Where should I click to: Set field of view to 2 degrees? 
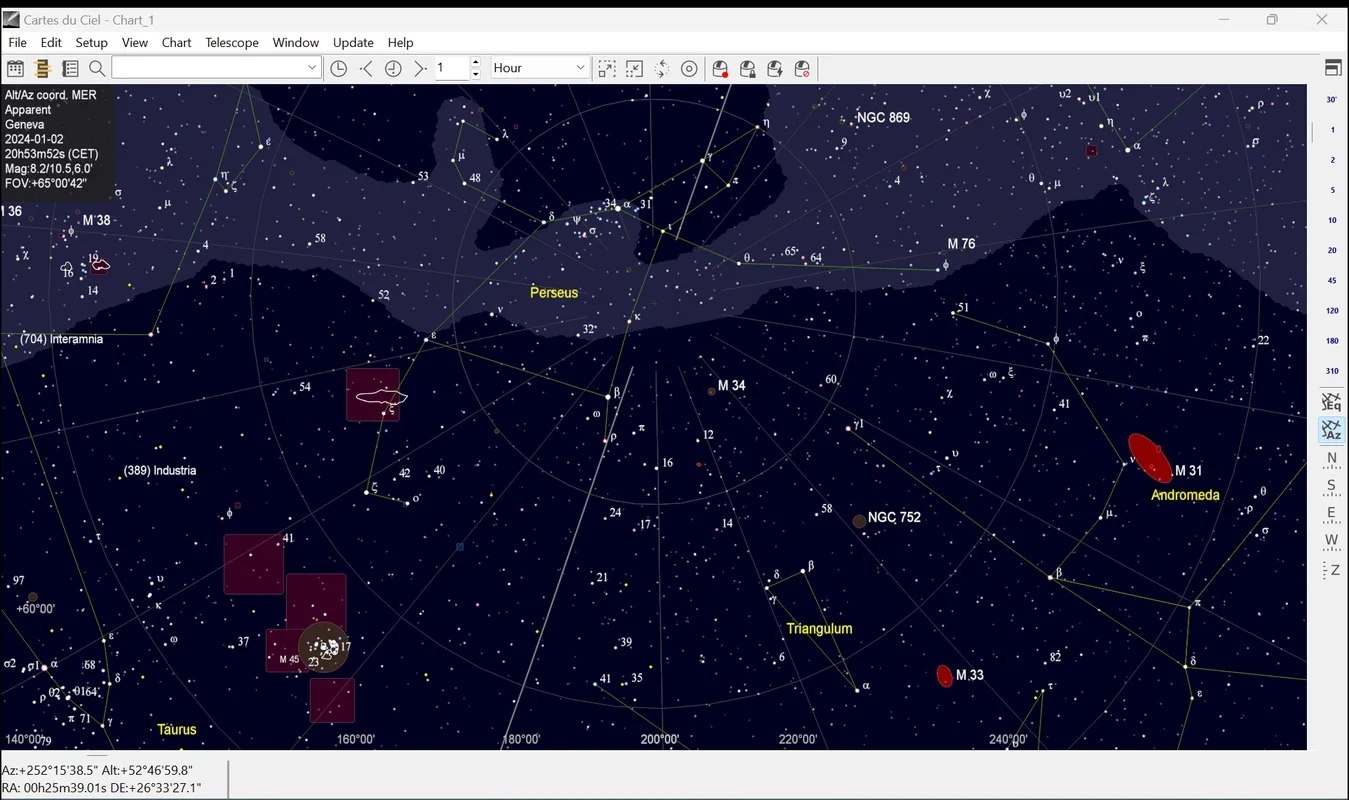tap(1332, 160)
